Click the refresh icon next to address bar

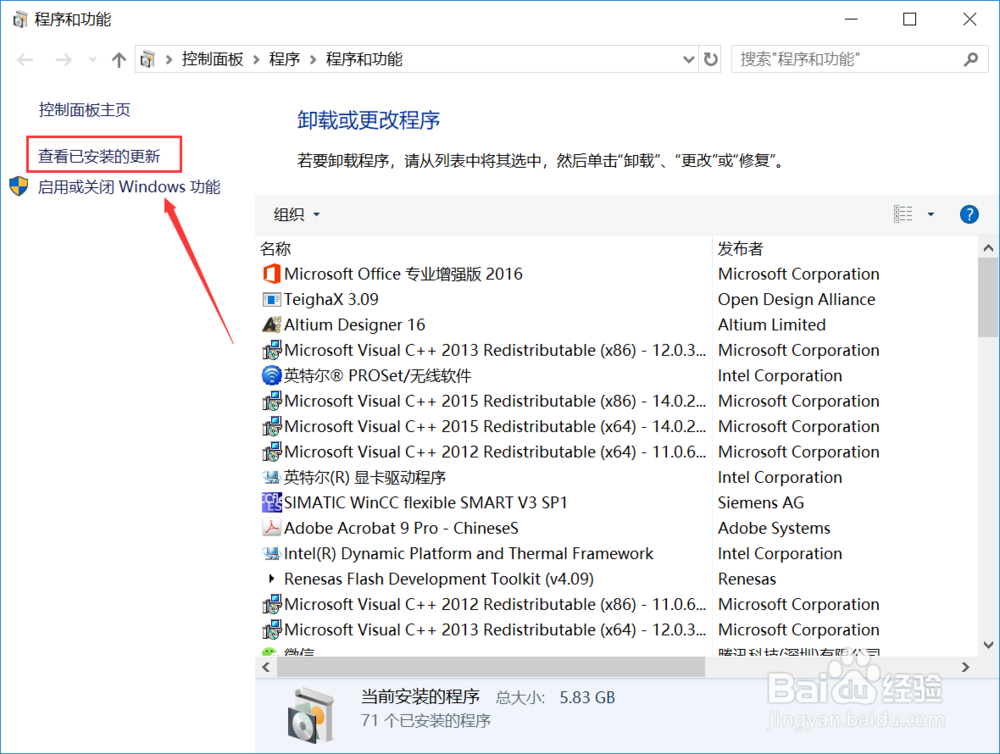[711, 59]
